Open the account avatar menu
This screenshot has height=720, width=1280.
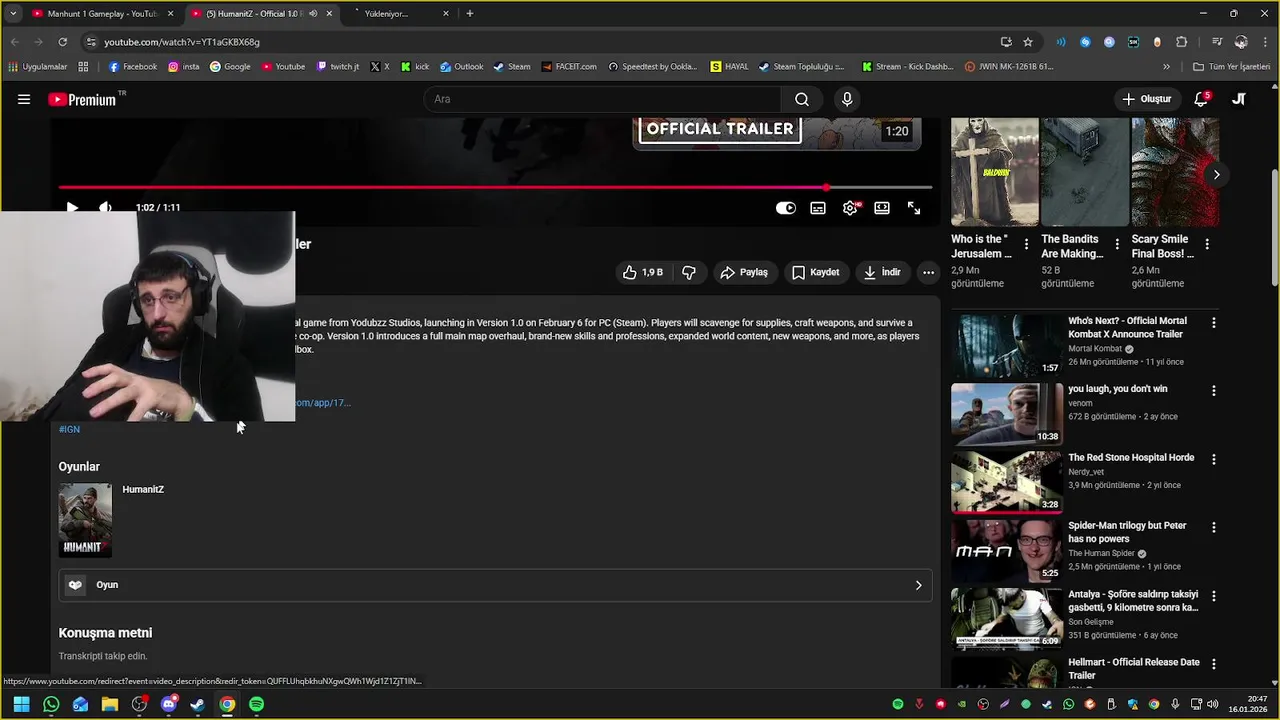tap(1238, 99)
